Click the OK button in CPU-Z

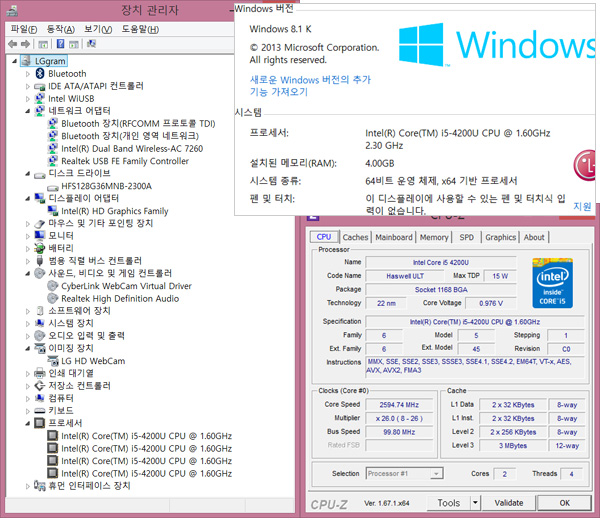pos(564,503)
